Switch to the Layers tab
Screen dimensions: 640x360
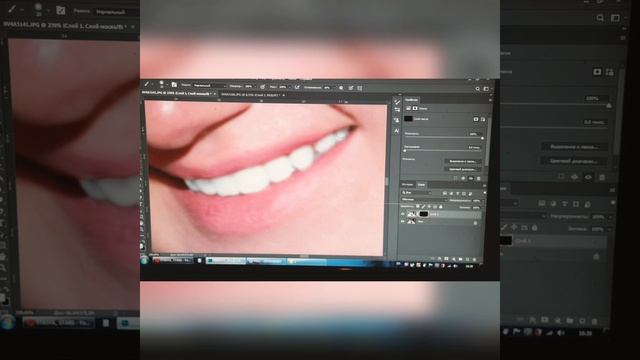point(422,184)
